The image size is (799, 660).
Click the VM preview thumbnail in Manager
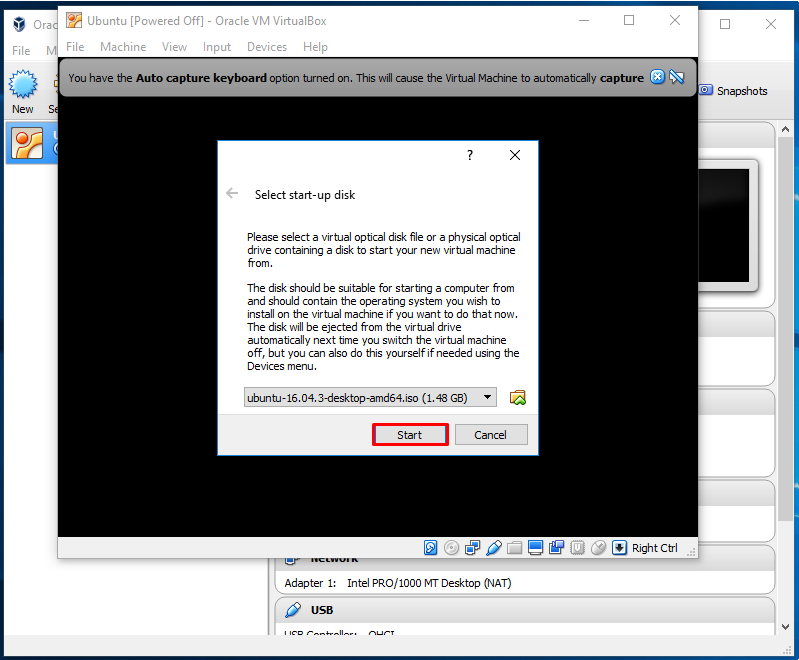[x=724, y=226]
